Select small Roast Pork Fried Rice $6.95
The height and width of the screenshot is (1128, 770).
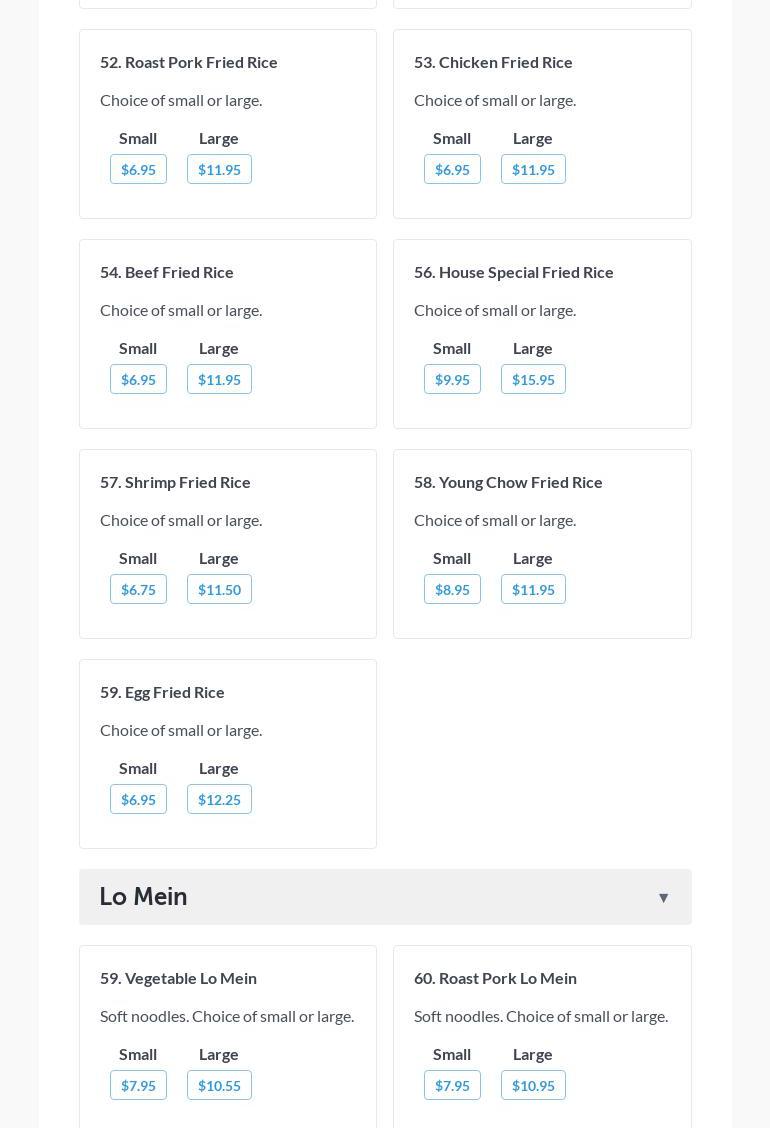click(x=138, y=170)
